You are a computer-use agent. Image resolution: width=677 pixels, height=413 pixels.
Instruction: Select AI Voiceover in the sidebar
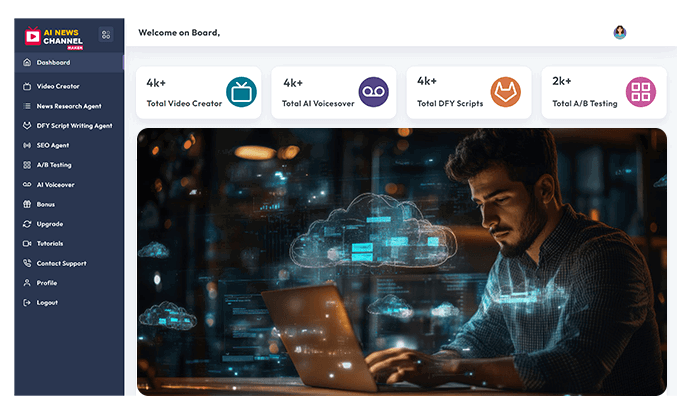pyautogui.click(x=55, y=185)
